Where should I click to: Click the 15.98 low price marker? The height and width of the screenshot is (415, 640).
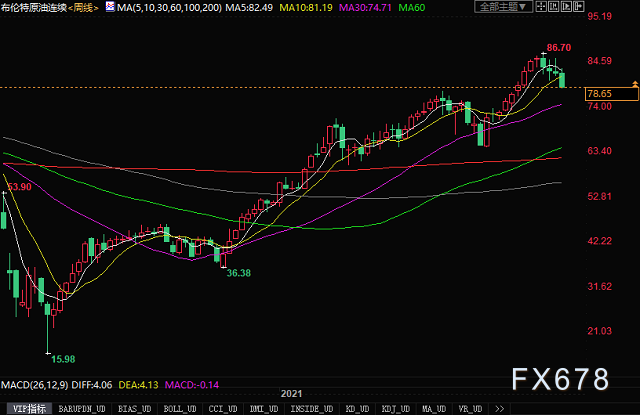tap(63, 359)
